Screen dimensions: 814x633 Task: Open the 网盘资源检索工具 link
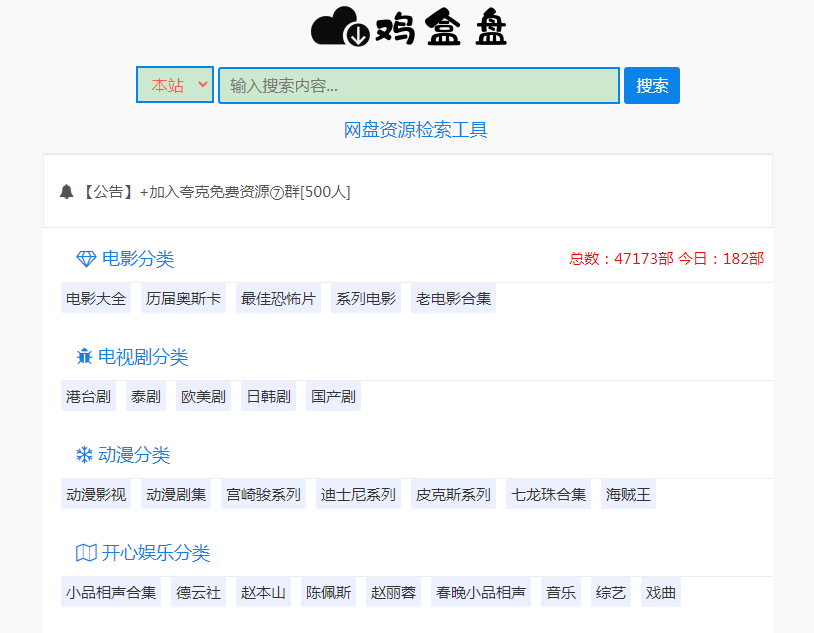416,130
